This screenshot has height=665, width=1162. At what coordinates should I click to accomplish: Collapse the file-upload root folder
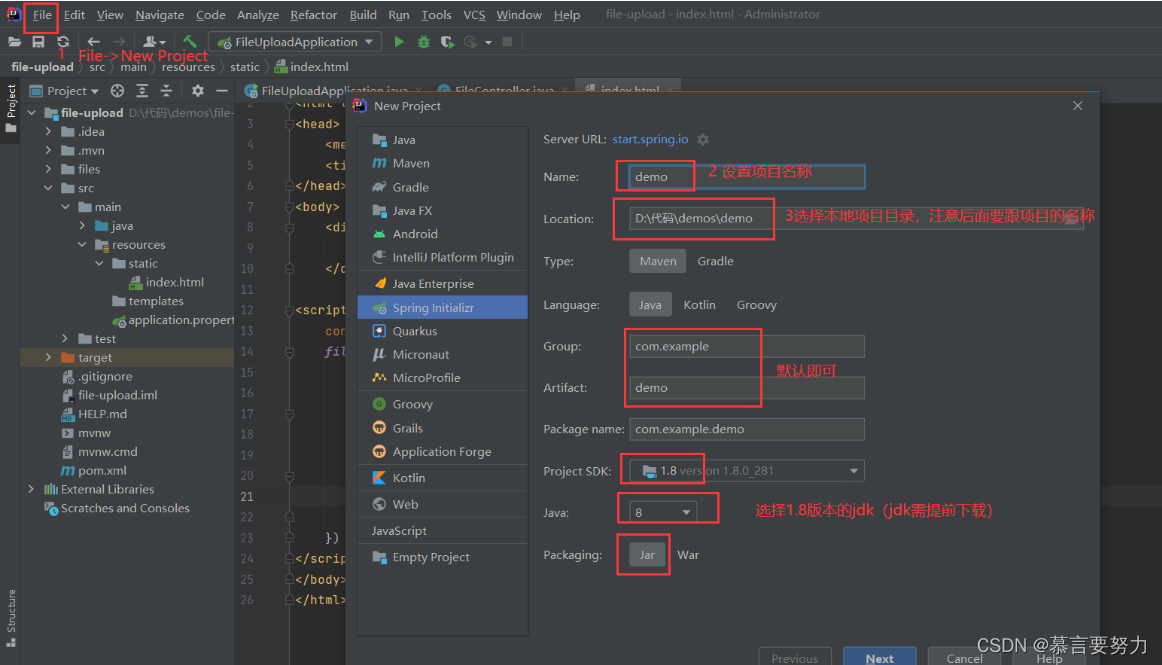(x=32, y=113)
